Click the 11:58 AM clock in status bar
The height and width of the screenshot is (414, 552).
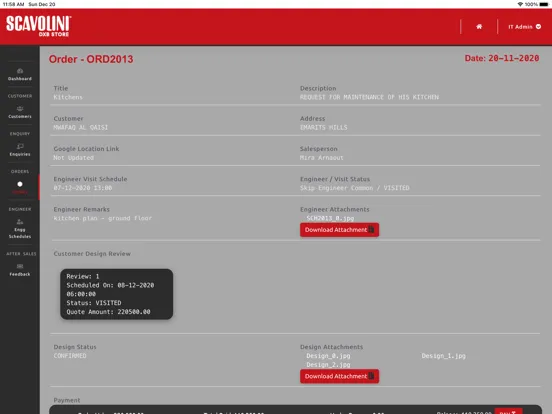[x=13, y=4]
